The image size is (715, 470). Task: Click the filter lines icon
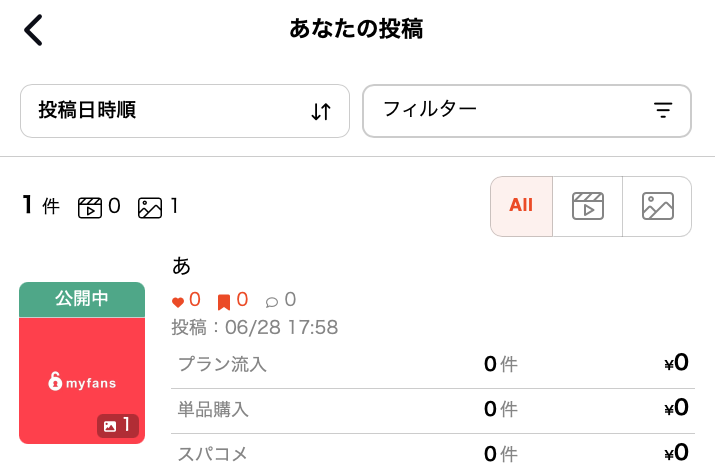coord(663,110)
